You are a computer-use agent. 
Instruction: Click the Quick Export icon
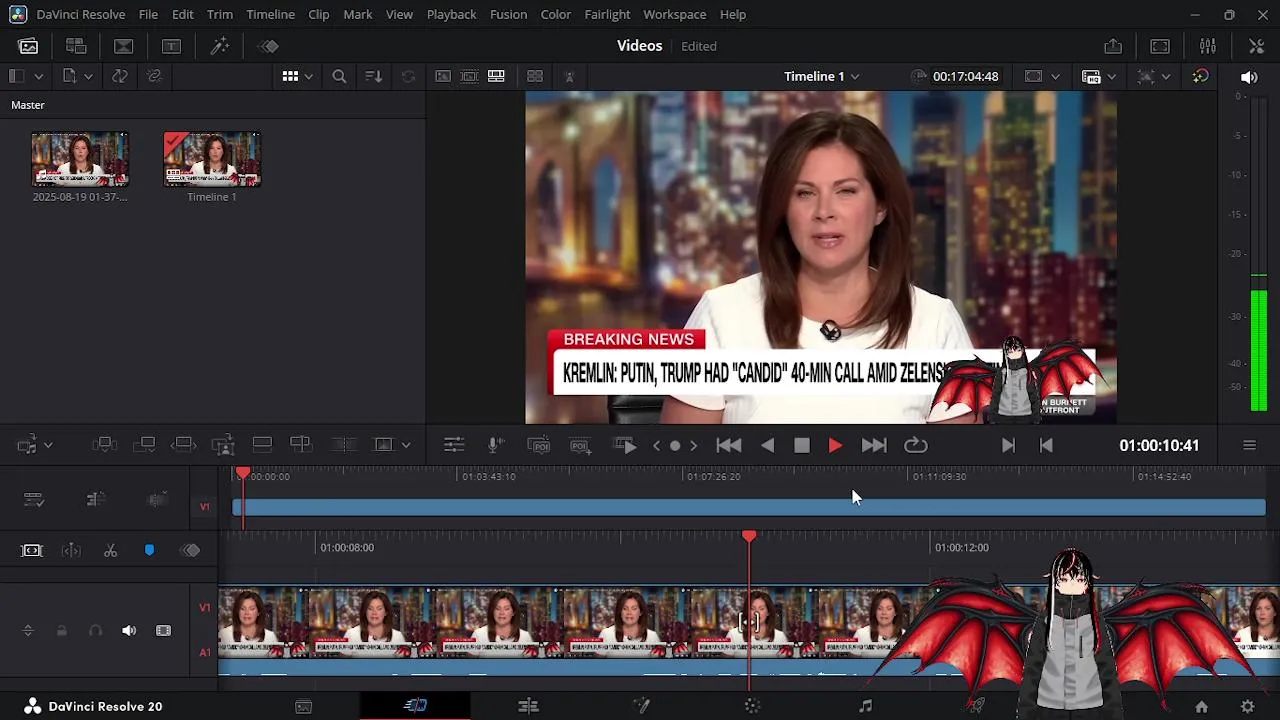(x=1113, y=46)
